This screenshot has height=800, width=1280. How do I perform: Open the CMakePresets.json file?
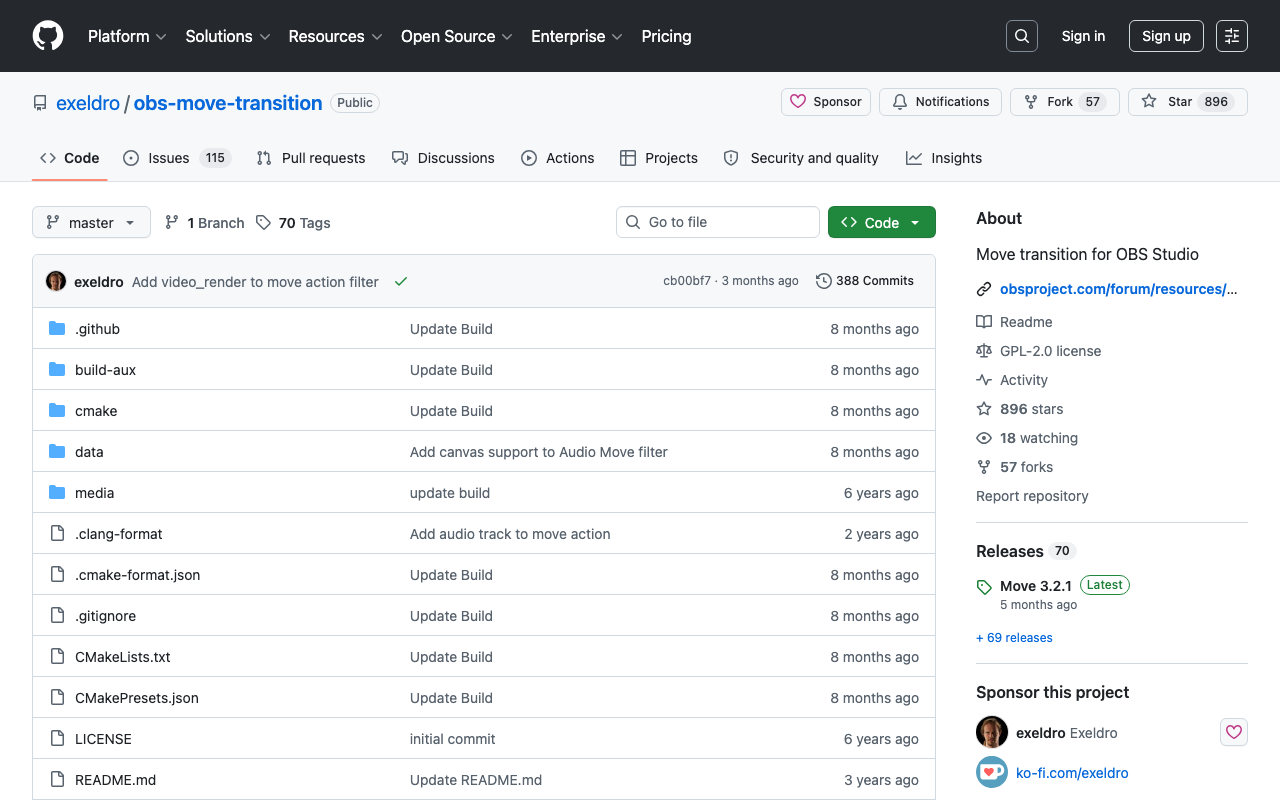136,698
